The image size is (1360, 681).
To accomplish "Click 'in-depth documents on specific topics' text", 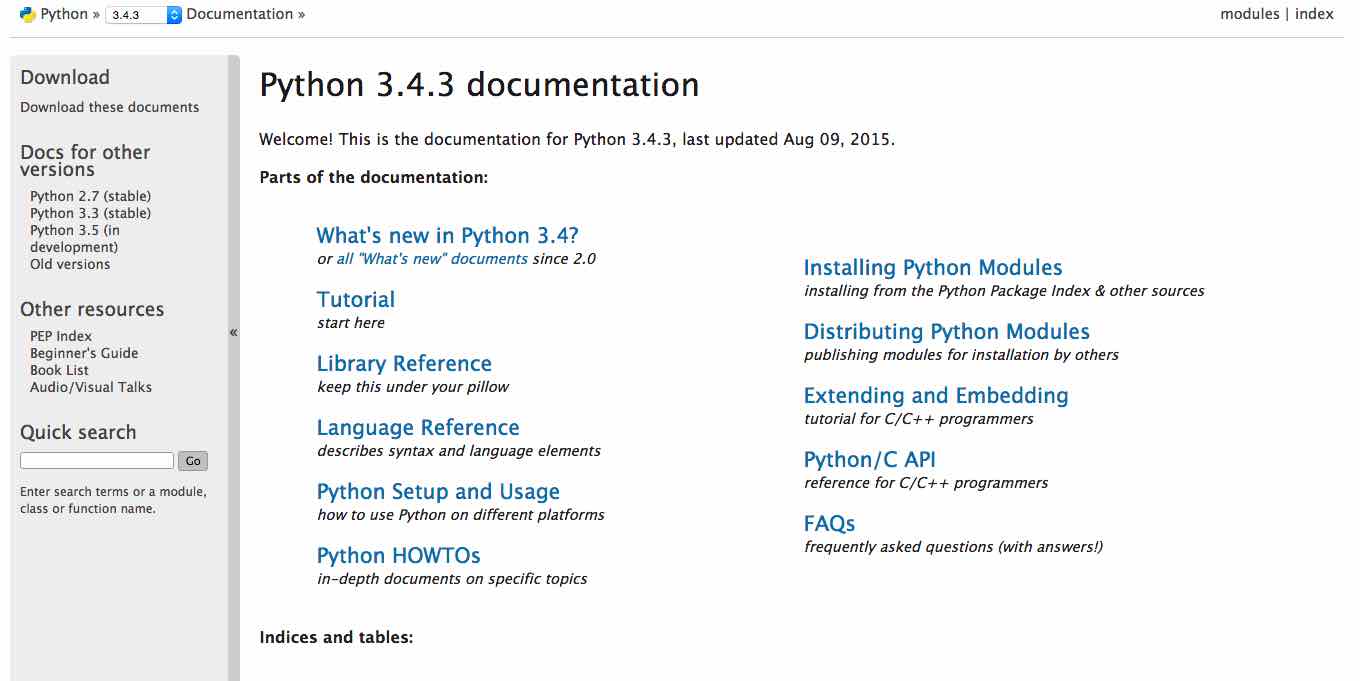I will 452,579.
